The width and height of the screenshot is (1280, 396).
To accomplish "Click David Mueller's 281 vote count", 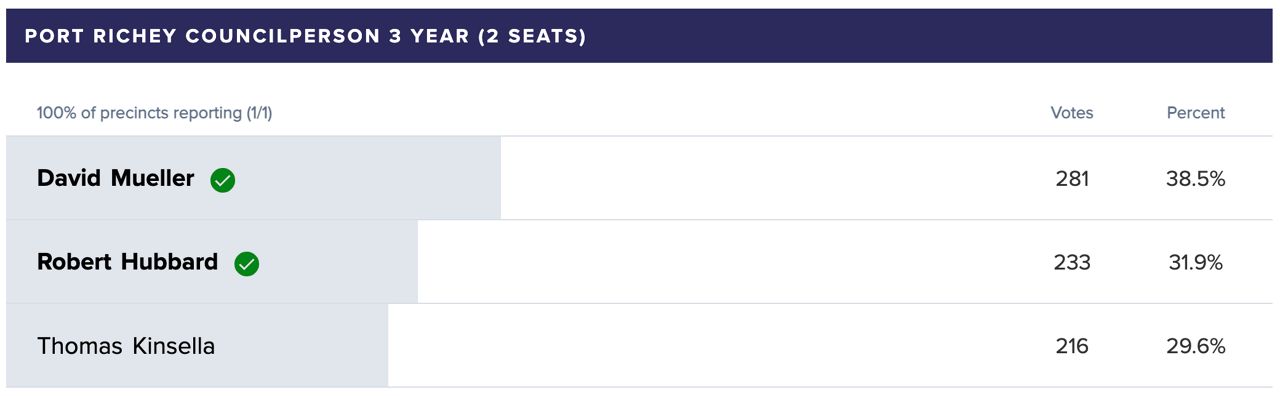I will point(1072,179).
